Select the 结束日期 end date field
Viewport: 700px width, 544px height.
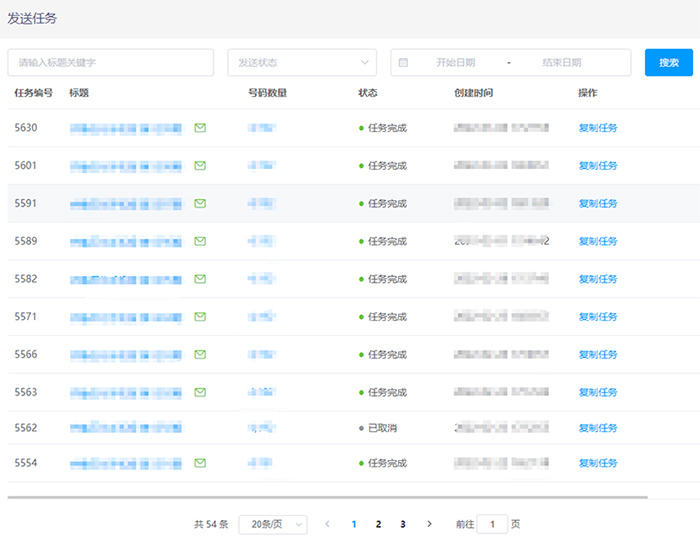[x=561, y=62]
